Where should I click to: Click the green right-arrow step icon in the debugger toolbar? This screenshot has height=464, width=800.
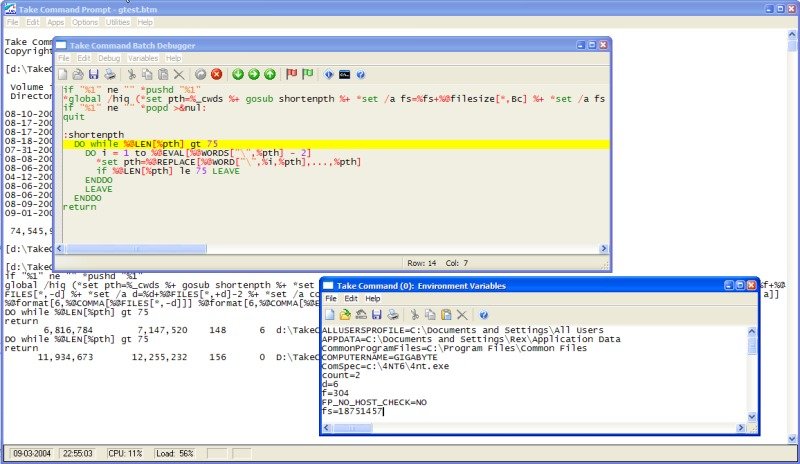coord(254,75)
